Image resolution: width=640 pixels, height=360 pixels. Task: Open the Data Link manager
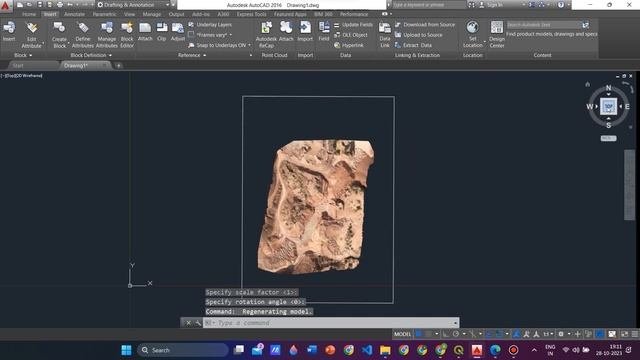coord(384,35)
